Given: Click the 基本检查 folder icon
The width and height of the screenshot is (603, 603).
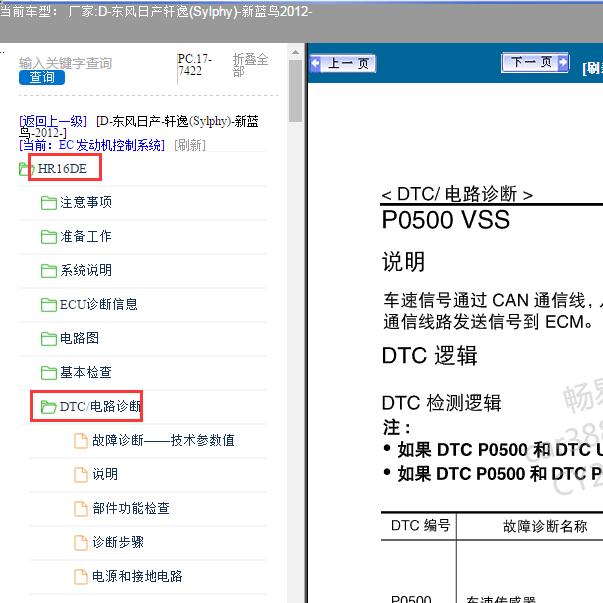Looking at the screenshot, I should pyautogui.click(x=48, y=372).
